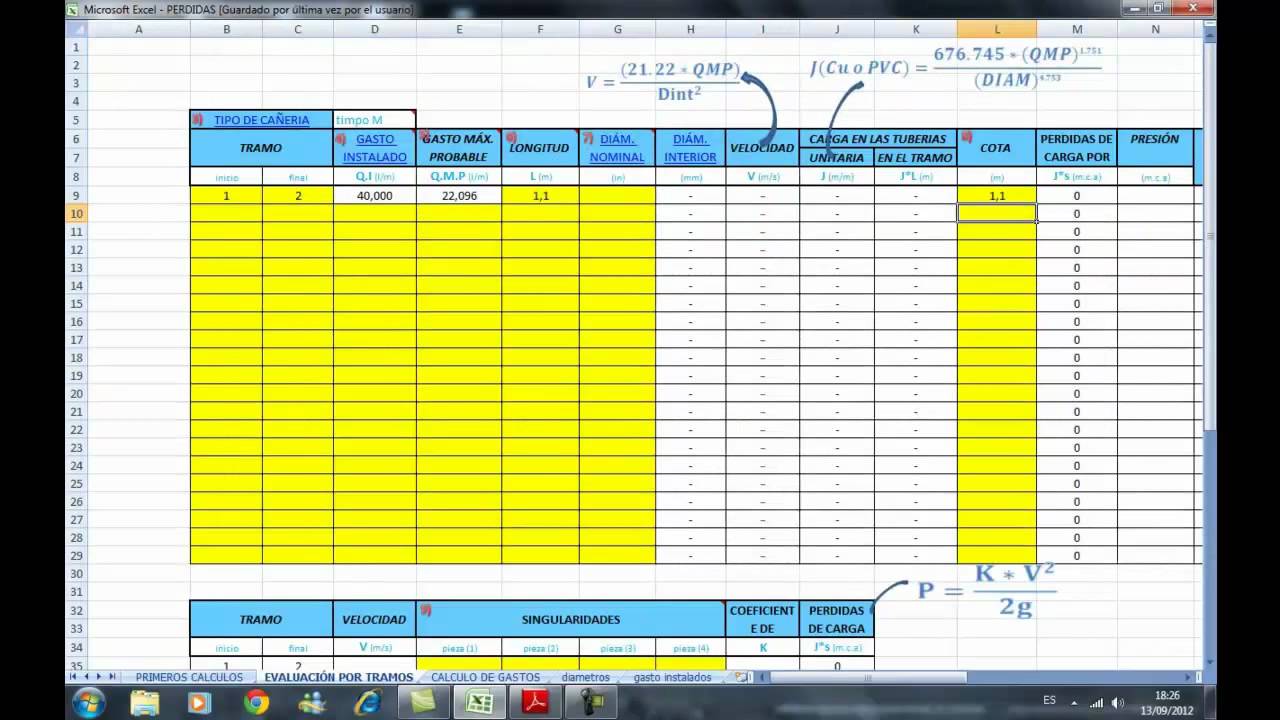The image size is (1280, 720).
Task: Follow the TIPO DE CAÑERIA link
Action: click(x=261, y=120)
